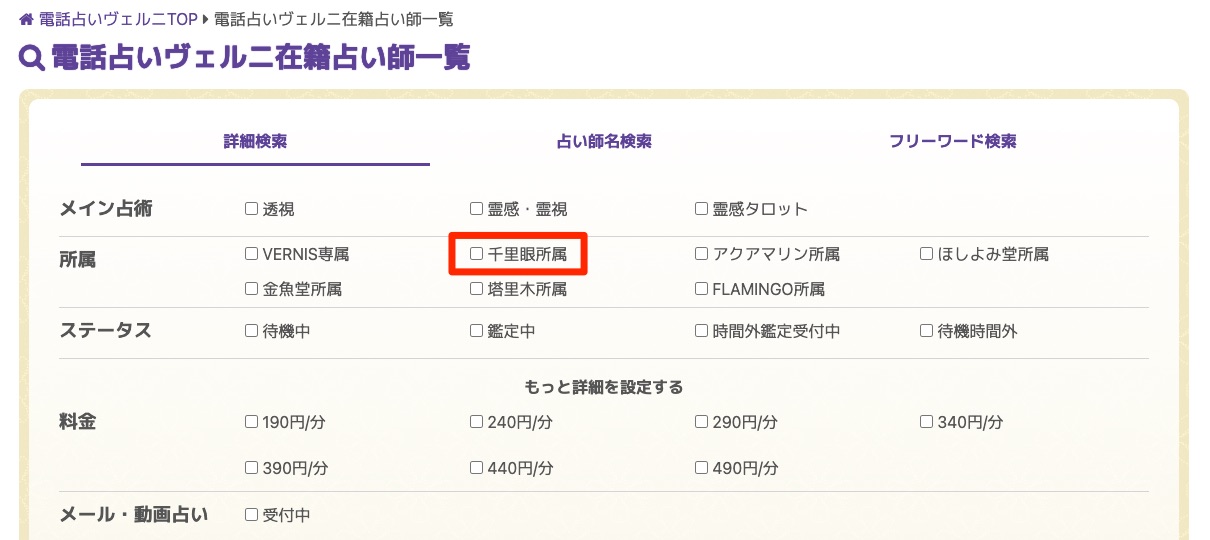Click the home icon in breadcrumb
Image resolution: width=1210 pixels, height=540 pixels.
pos(27,20)
